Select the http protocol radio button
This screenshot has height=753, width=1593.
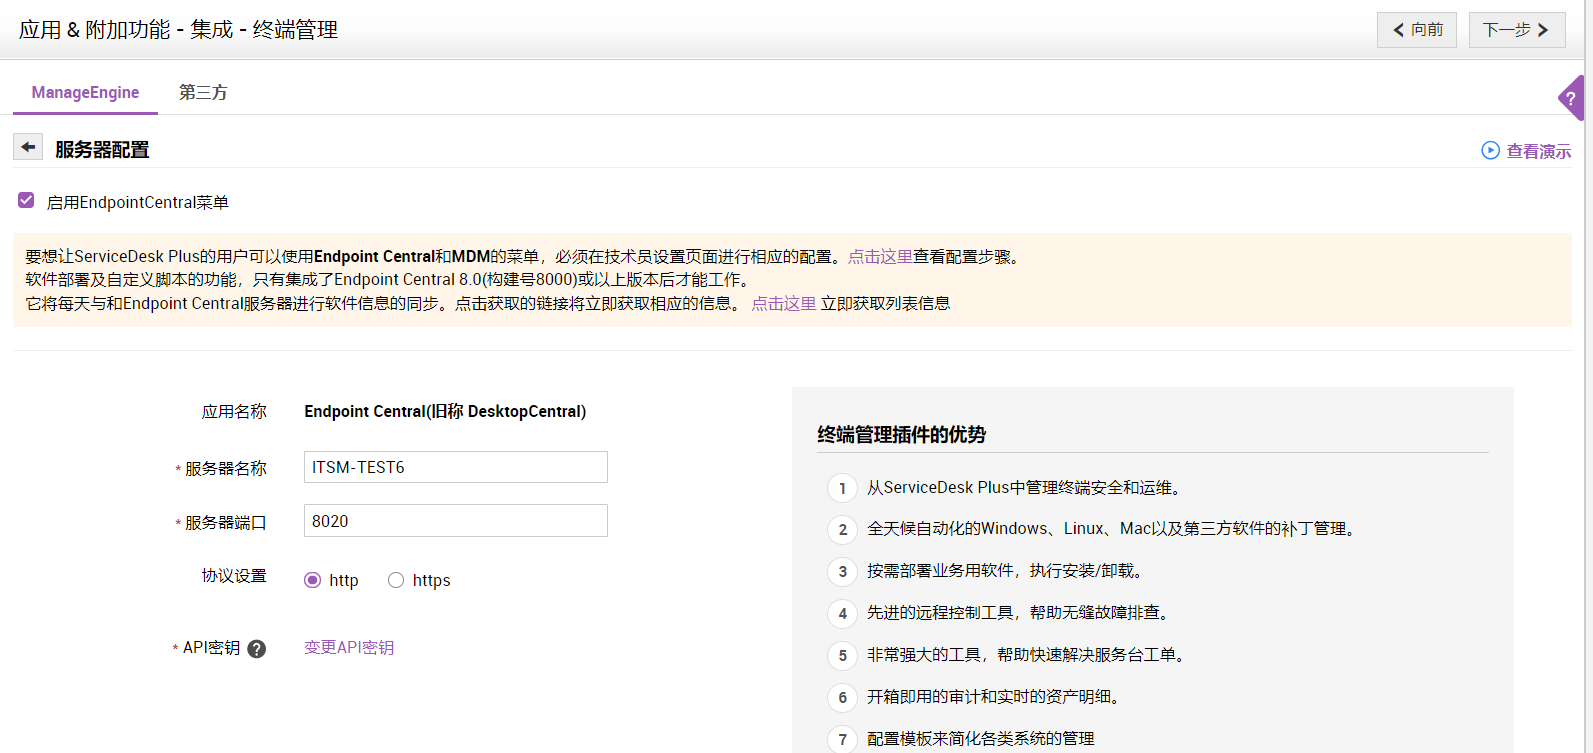[x=313, y=580]
